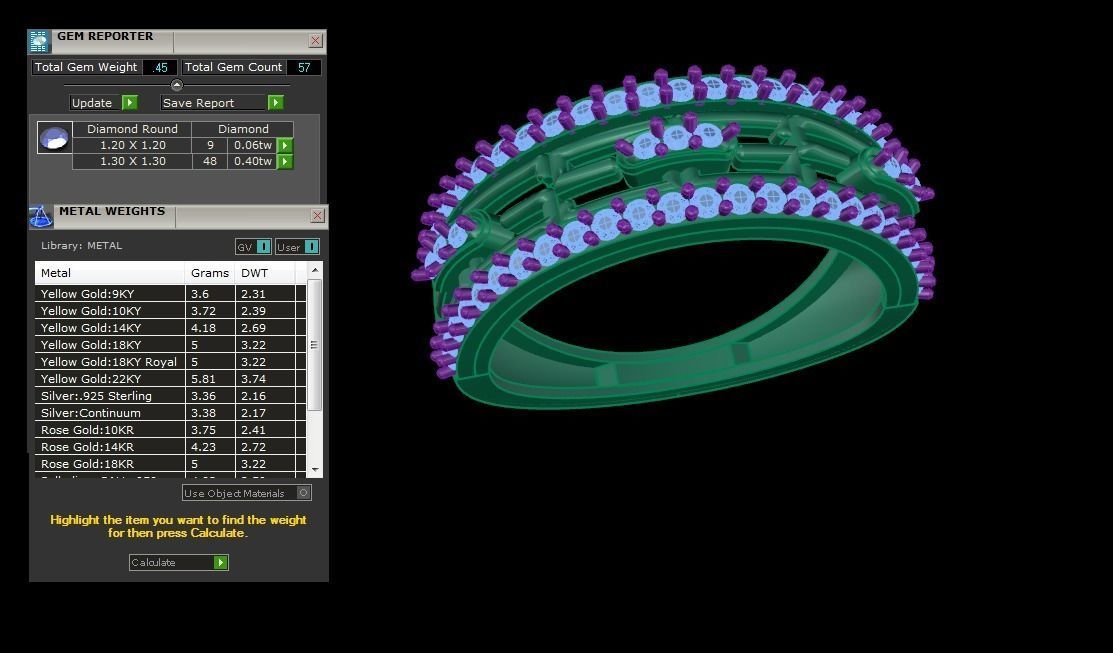
Task: Click the DWT value "2.16"
Action: [253, 396]
